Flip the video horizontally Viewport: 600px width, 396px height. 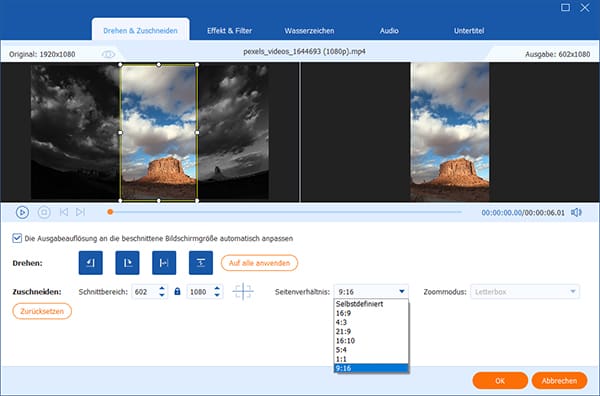coord(164,263)
